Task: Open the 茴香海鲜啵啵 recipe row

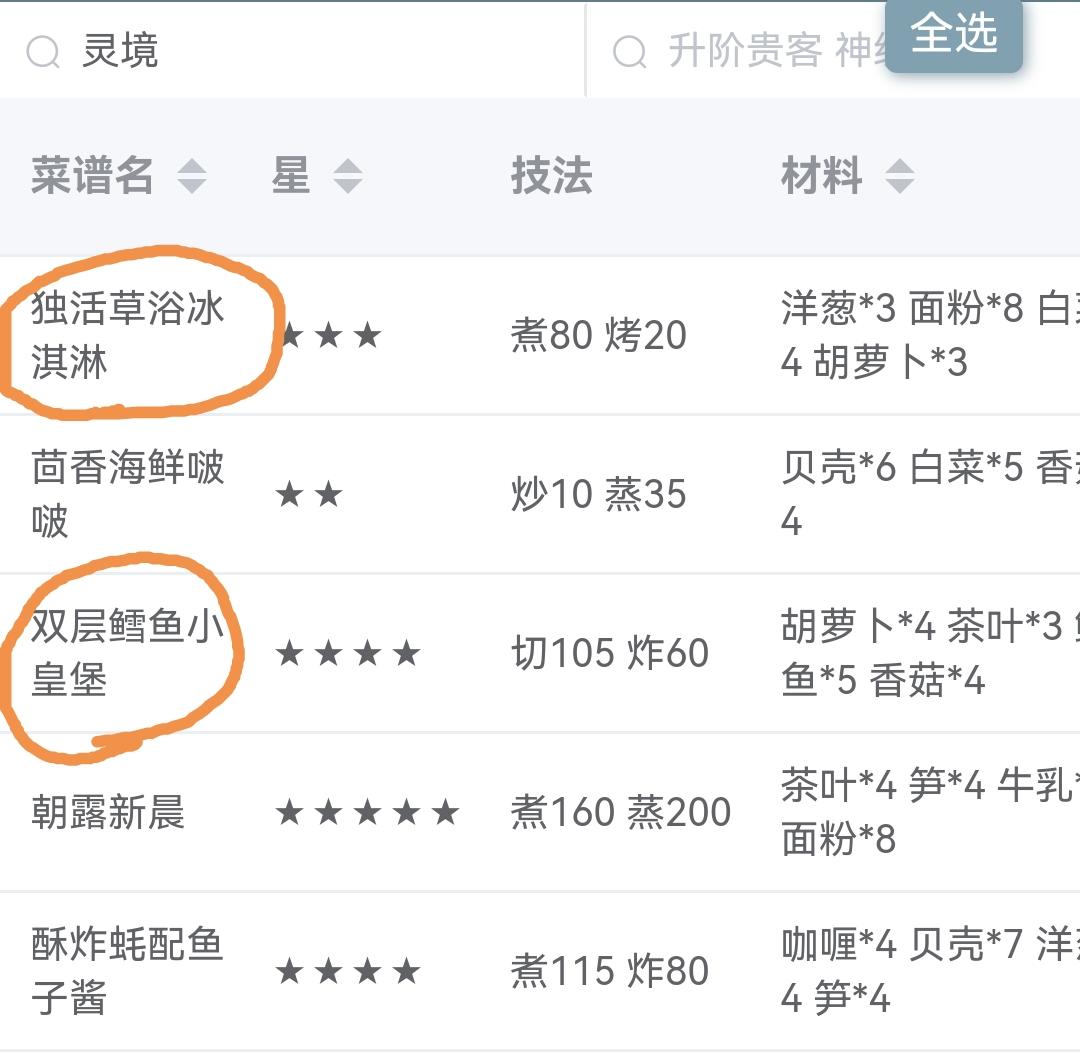Action: coord(540,494)
